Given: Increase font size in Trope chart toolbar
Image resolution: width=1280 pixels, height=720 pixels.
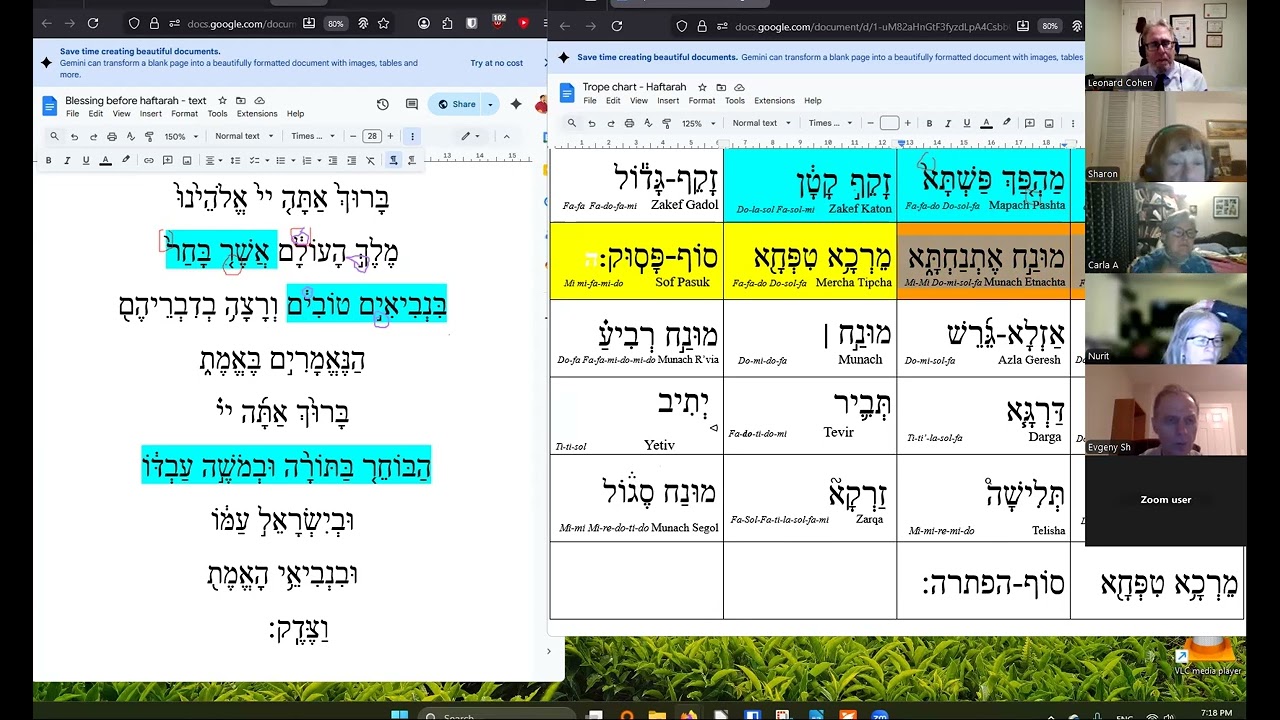Looking at the screenshot, I should click(907, 123).
